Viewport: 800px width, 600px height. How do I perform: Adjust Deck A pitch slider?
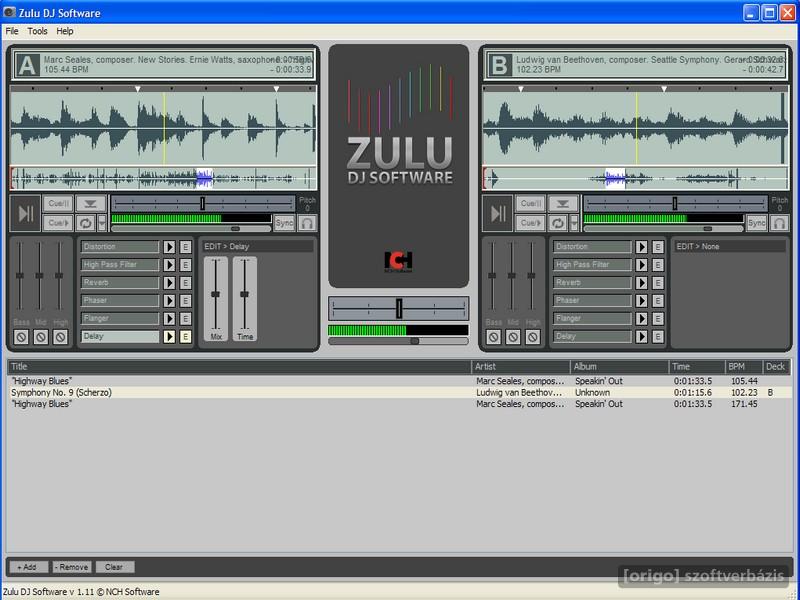point(203,204)
